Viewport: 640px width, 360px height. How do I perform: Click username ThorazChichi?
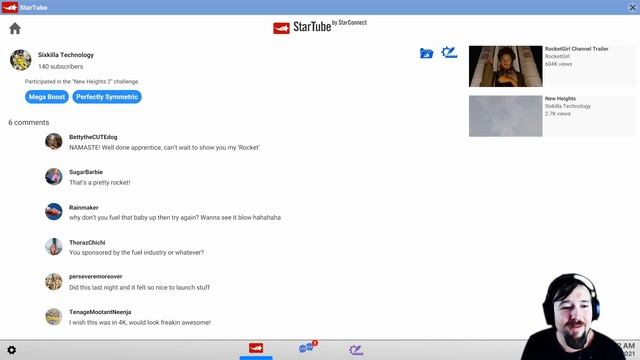(x=87, y=242)
